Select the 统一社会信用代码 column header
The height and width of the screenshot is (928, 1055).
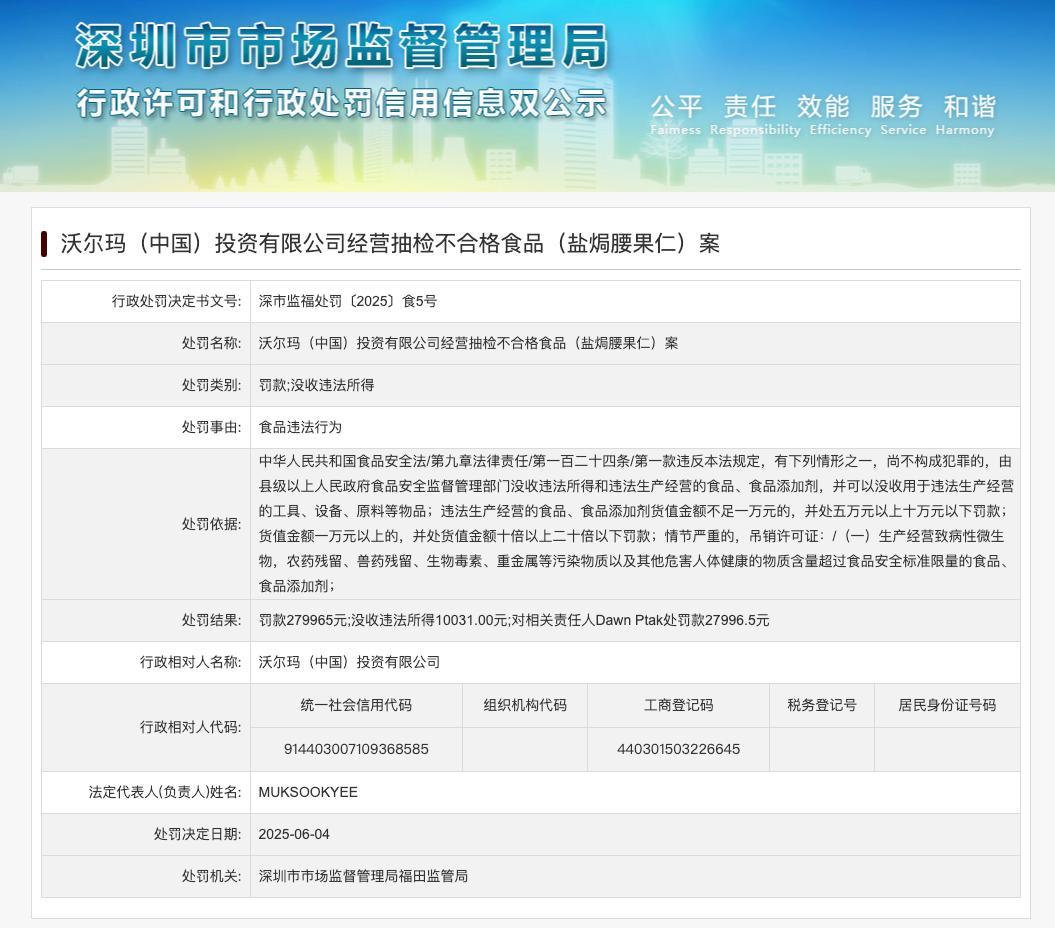(357, 705)
